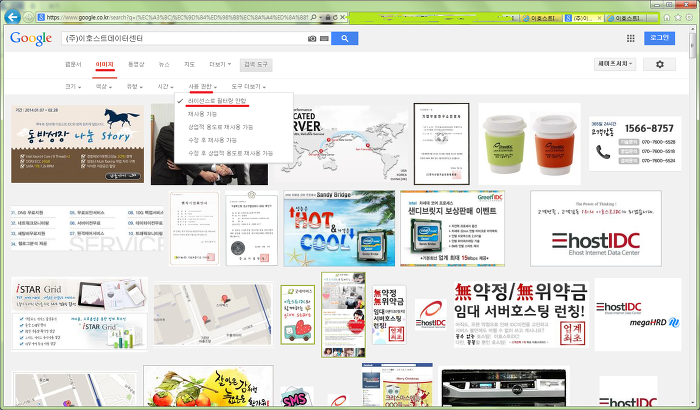Expand the 더보기 menu
This screenshot has height=410, width=700.
click(220, 64)
